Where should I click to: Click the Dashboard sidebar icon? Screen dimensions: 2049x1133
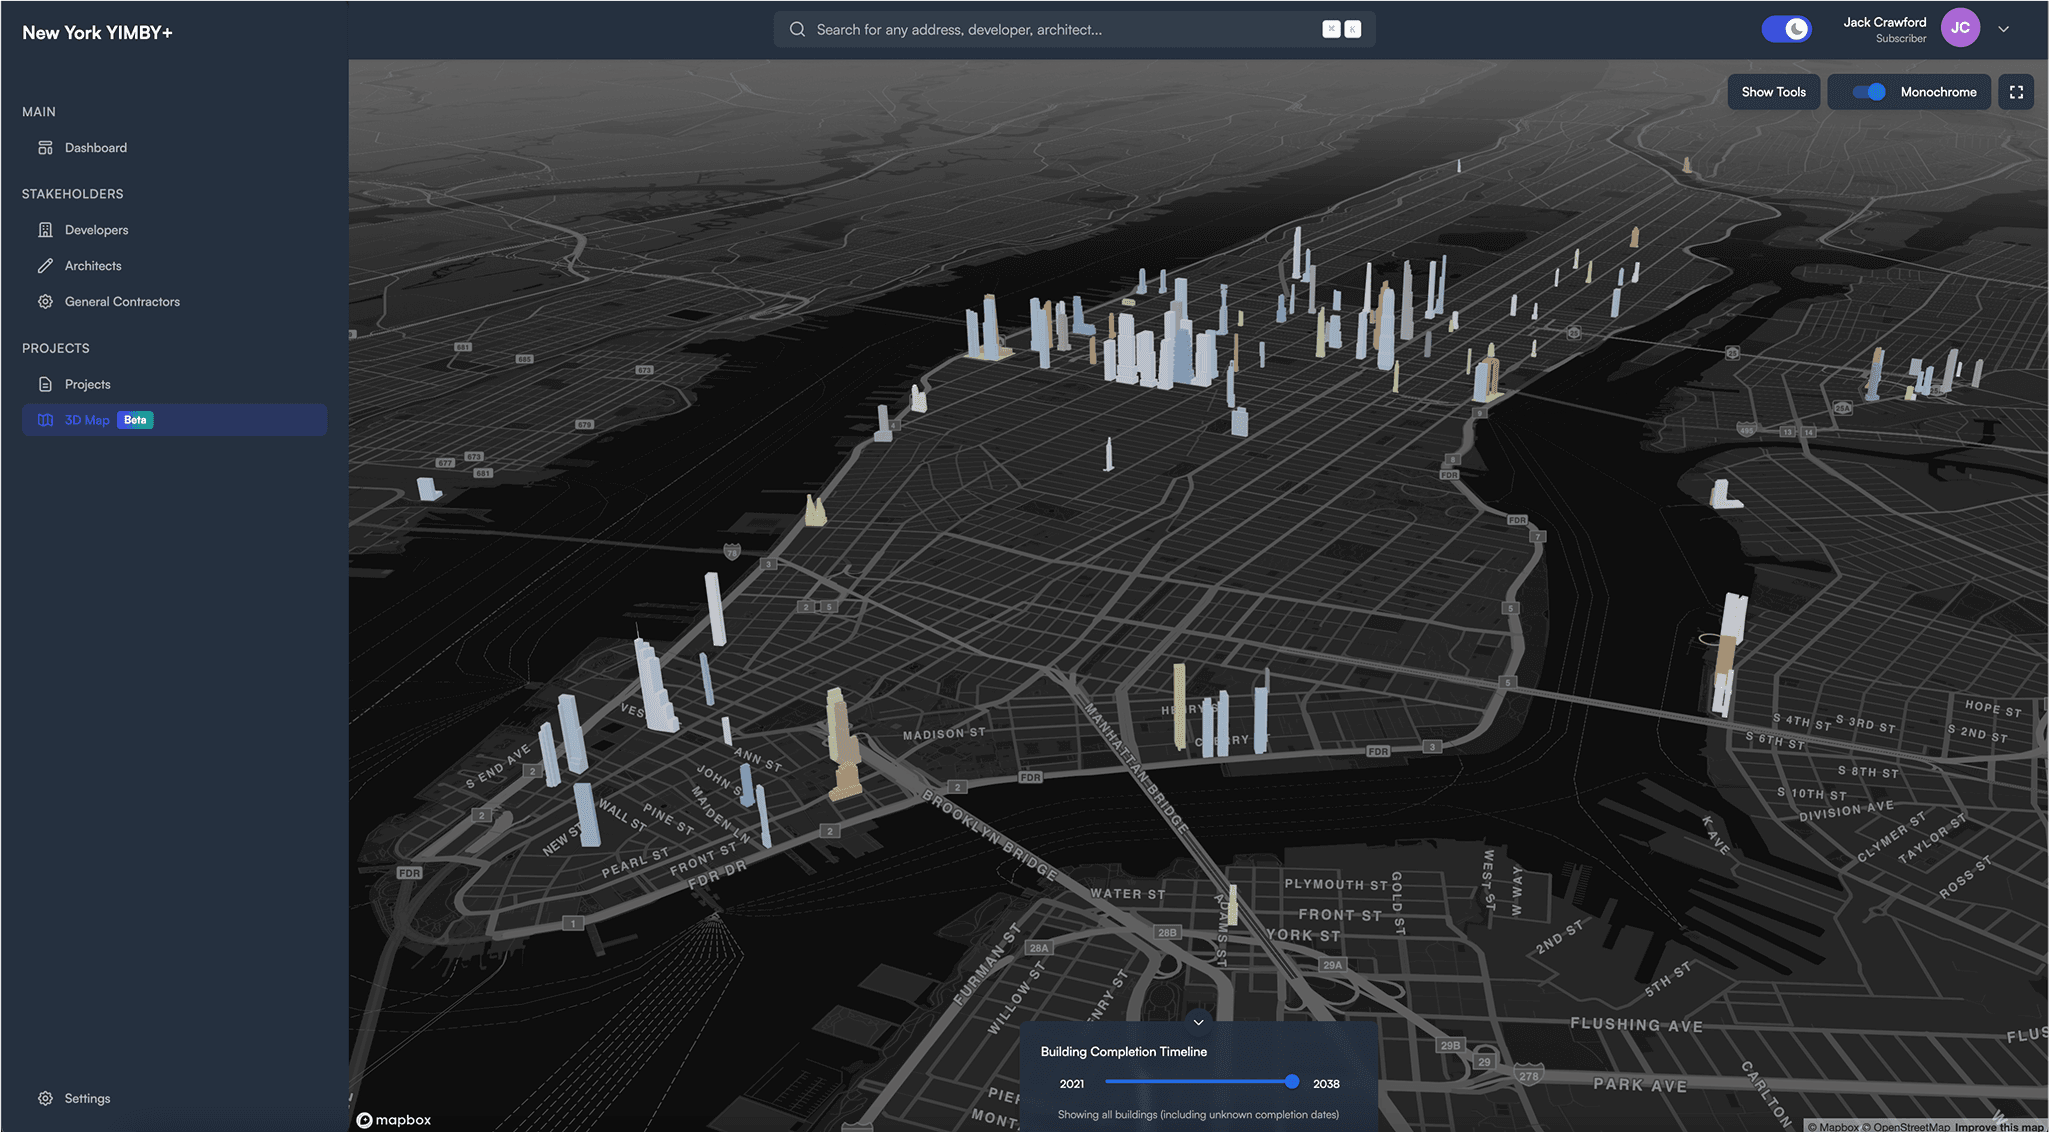pos(45,148)
